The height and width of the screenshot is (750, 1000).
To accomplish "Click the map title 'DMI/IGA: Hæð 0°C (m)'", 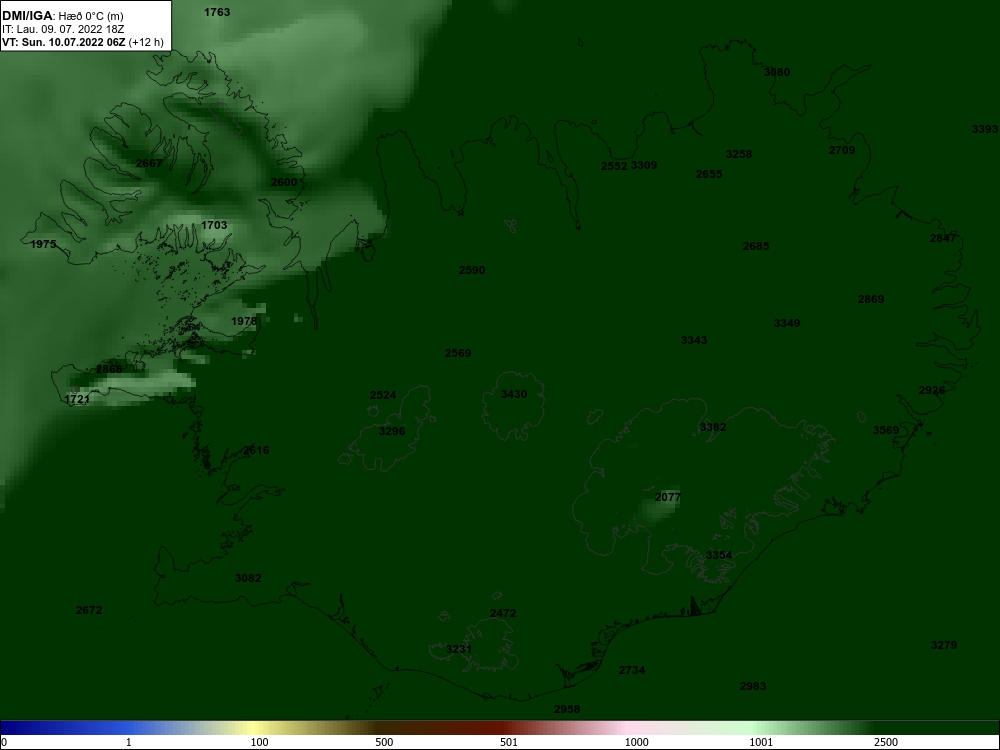I will click(x=62, y=16).
